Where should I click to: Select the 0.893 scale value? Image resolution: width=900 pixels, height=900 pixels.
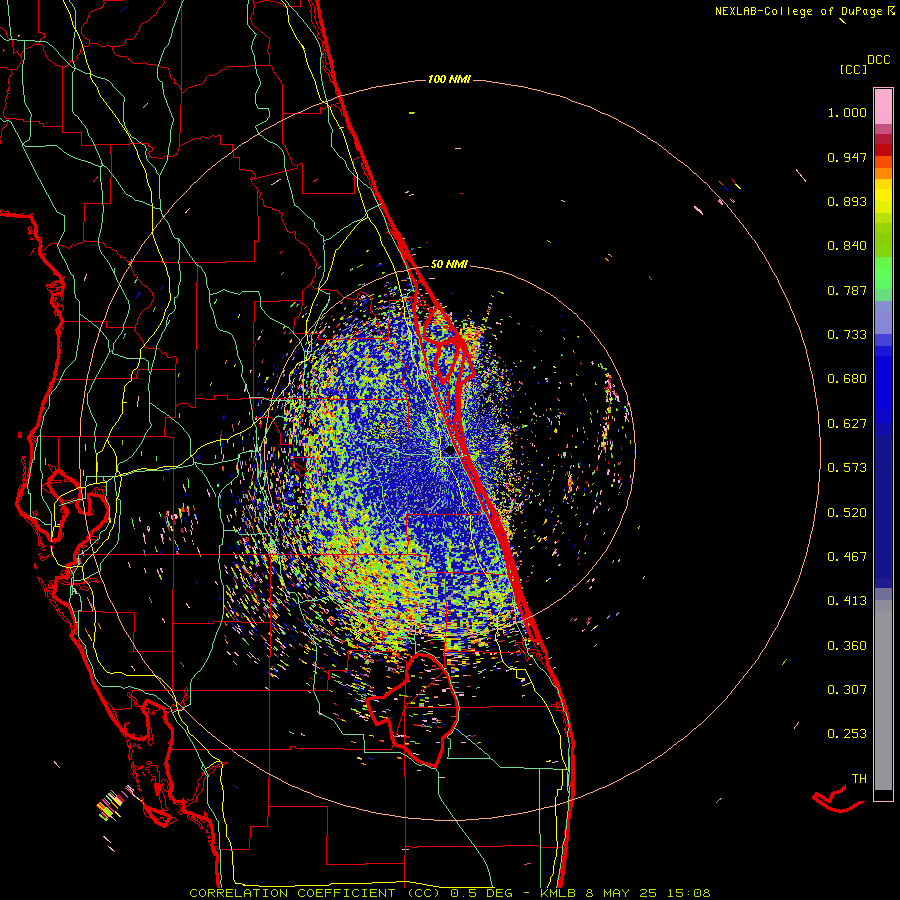[847, 201]
